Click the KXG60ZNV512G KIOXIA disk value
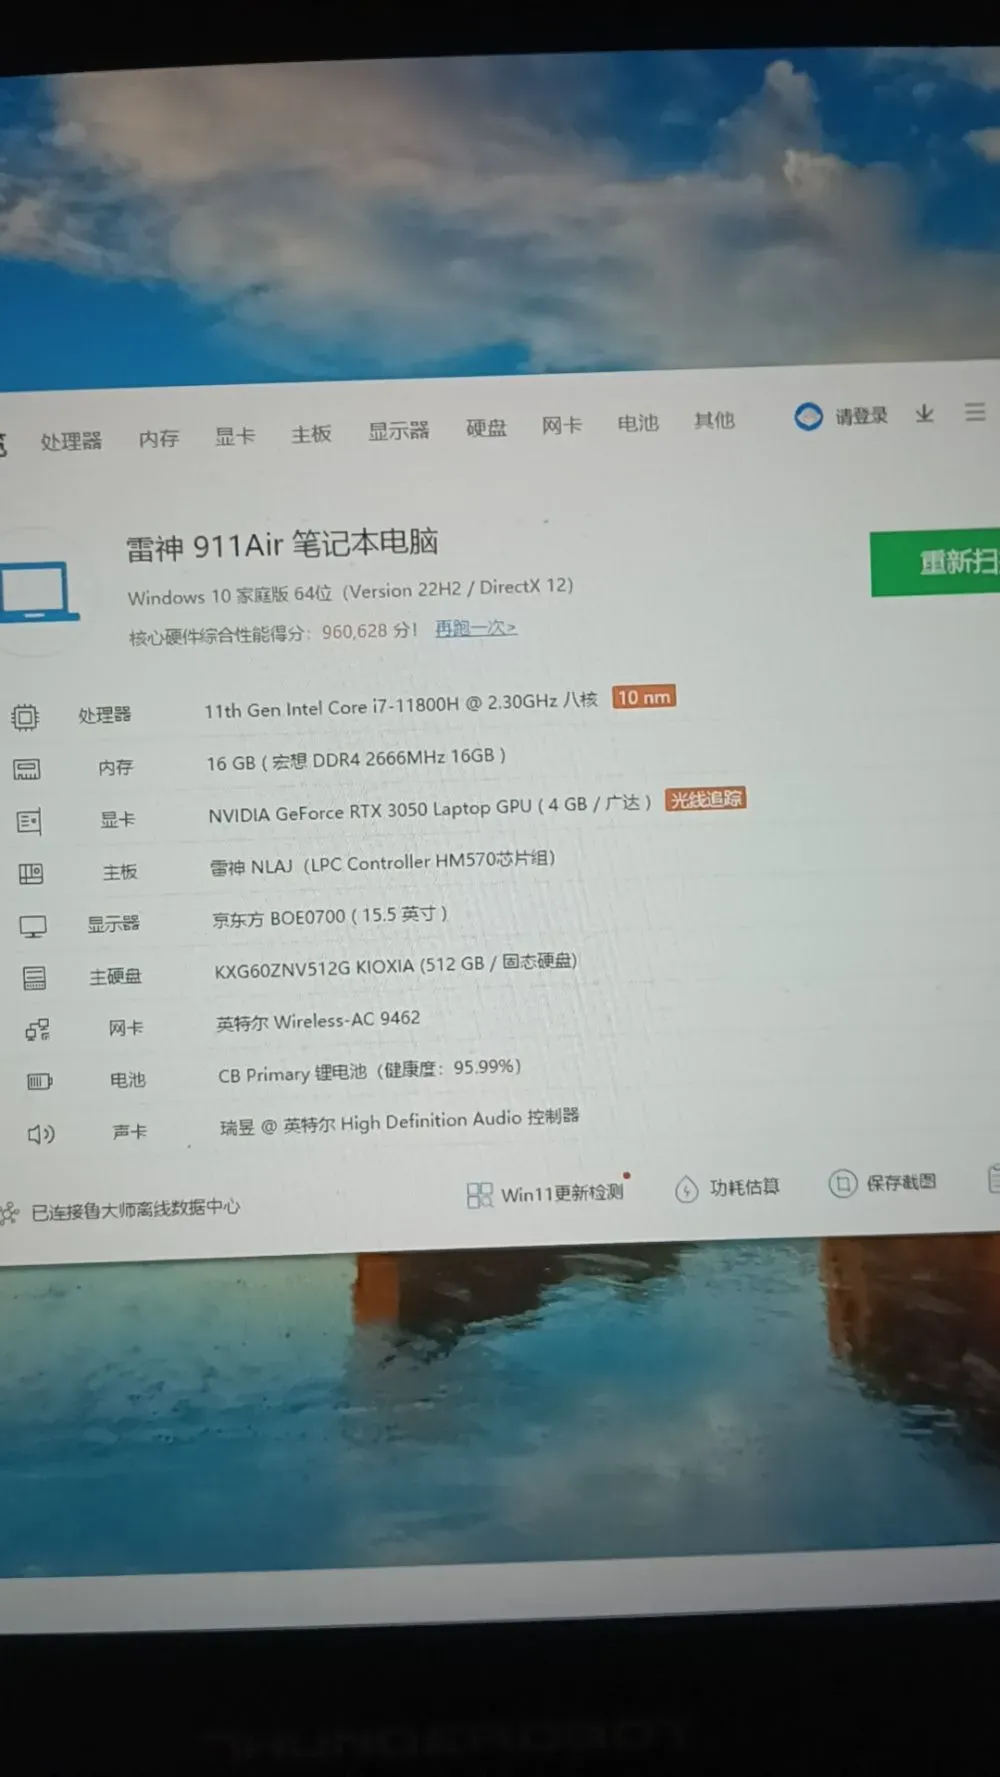1000x1777 pixels. [x=396, y=966]
